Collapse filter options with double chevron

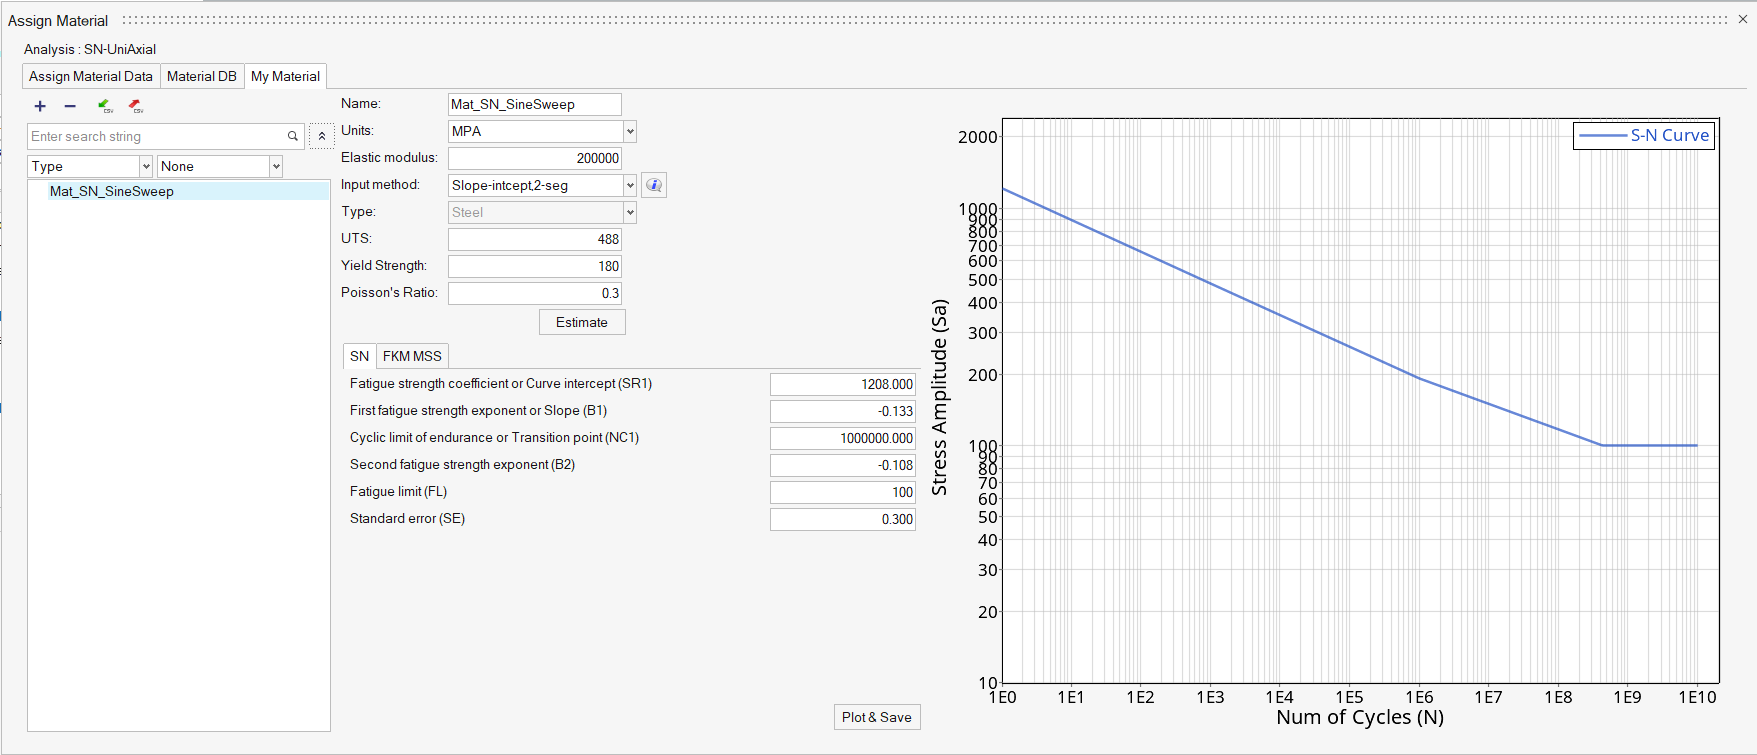322,136
